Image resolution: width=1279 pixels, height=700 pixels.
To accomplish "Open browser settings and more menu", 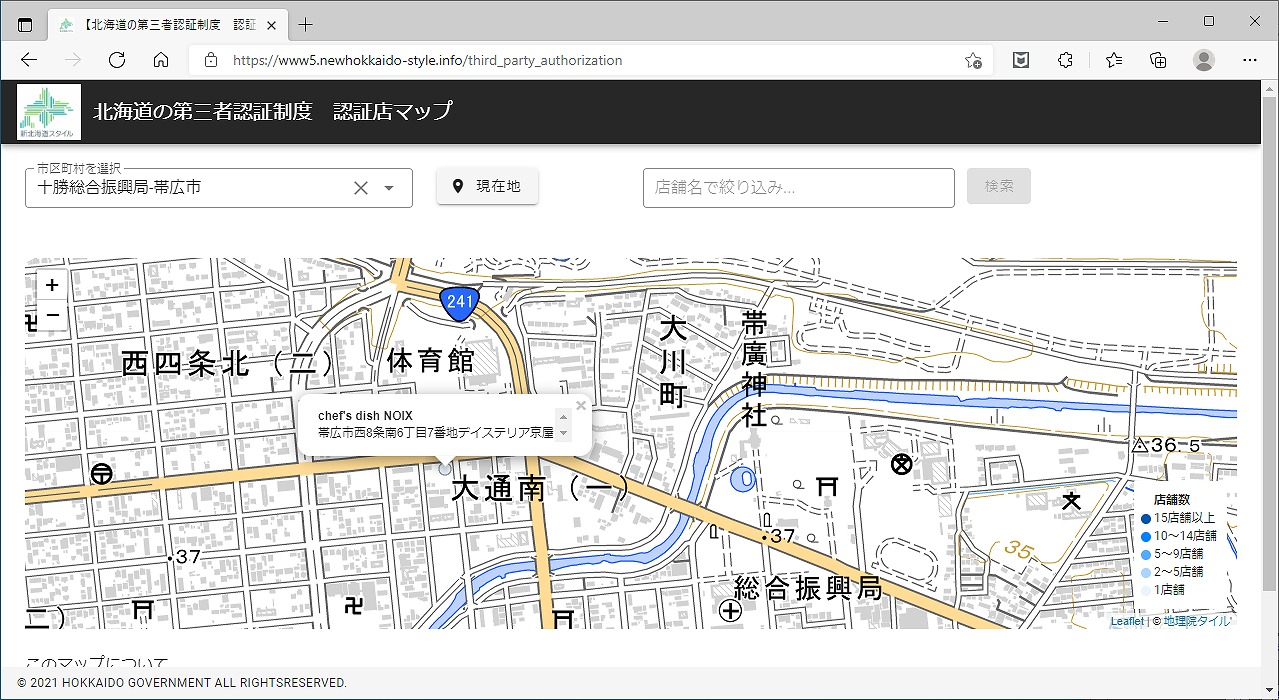I will click(1250, 60).
